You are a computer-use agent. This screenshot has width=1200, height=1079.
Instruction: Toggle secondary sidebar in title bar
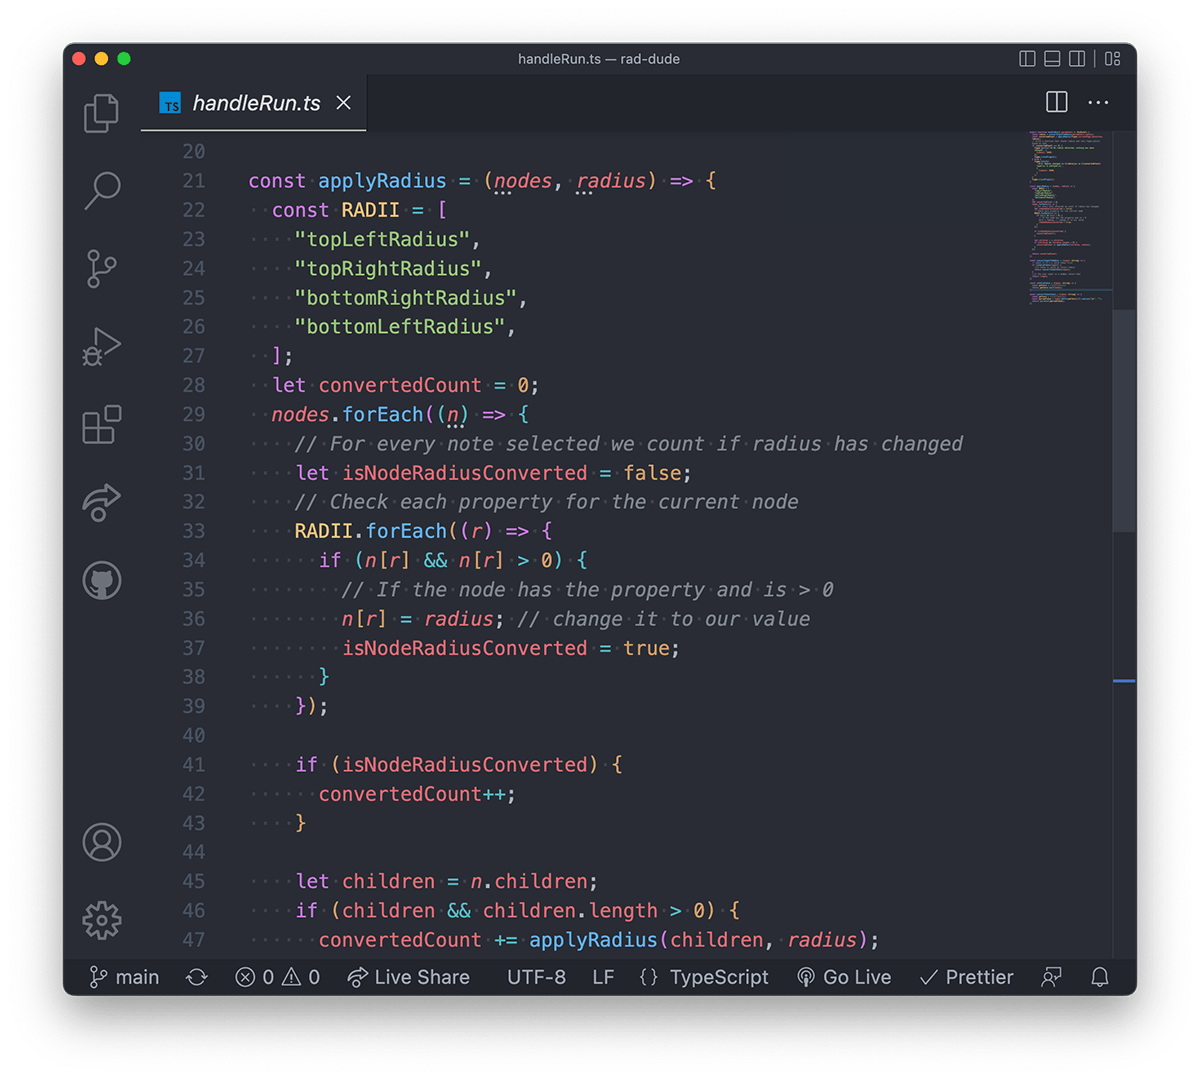point(1077,59)
